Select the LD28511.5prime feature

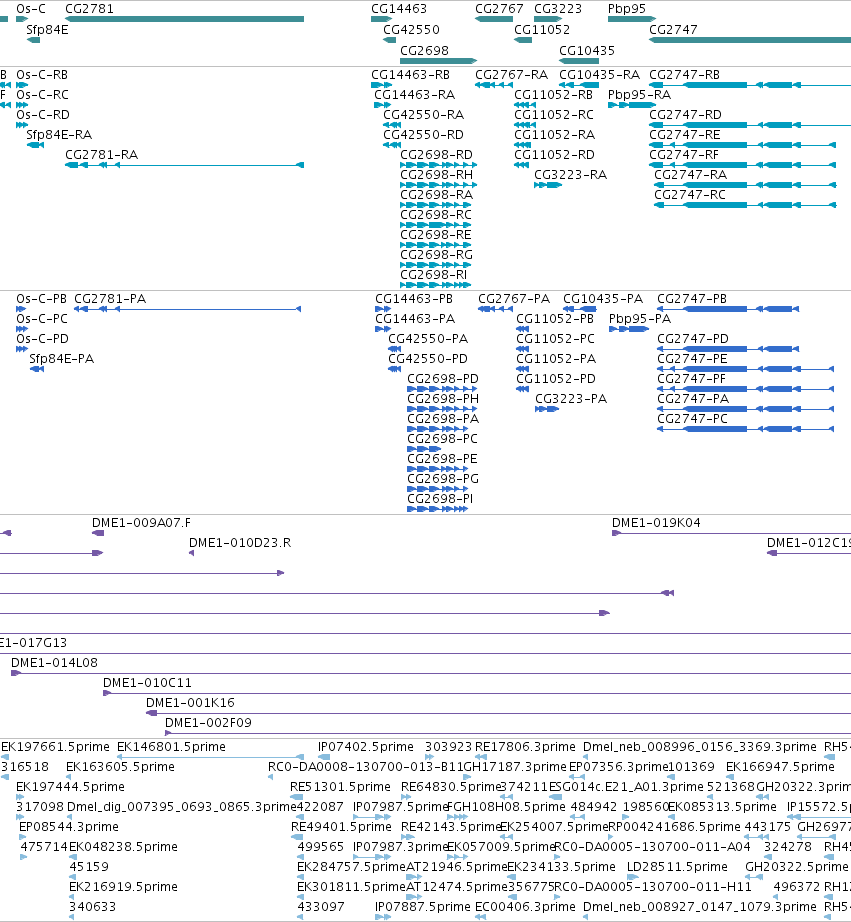(632, 877)
